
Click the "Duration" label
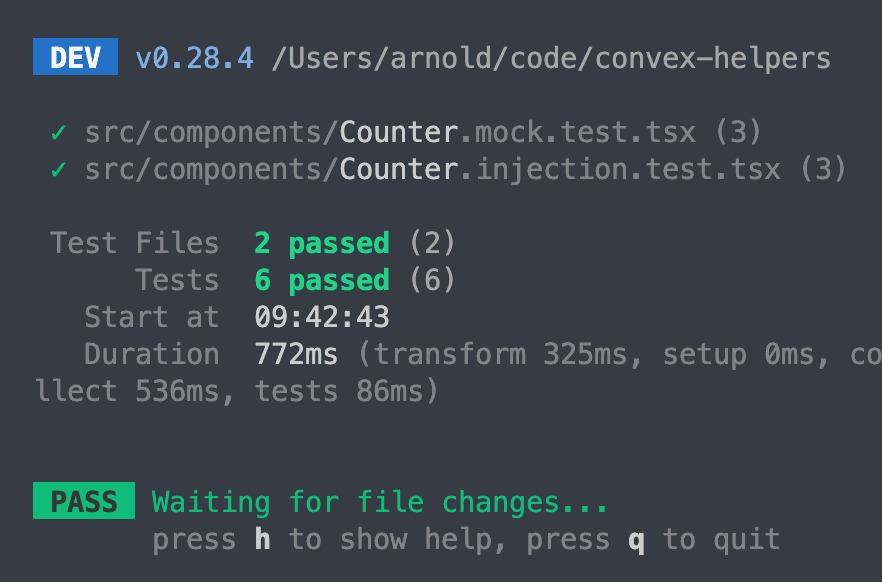tap(151, 354)
